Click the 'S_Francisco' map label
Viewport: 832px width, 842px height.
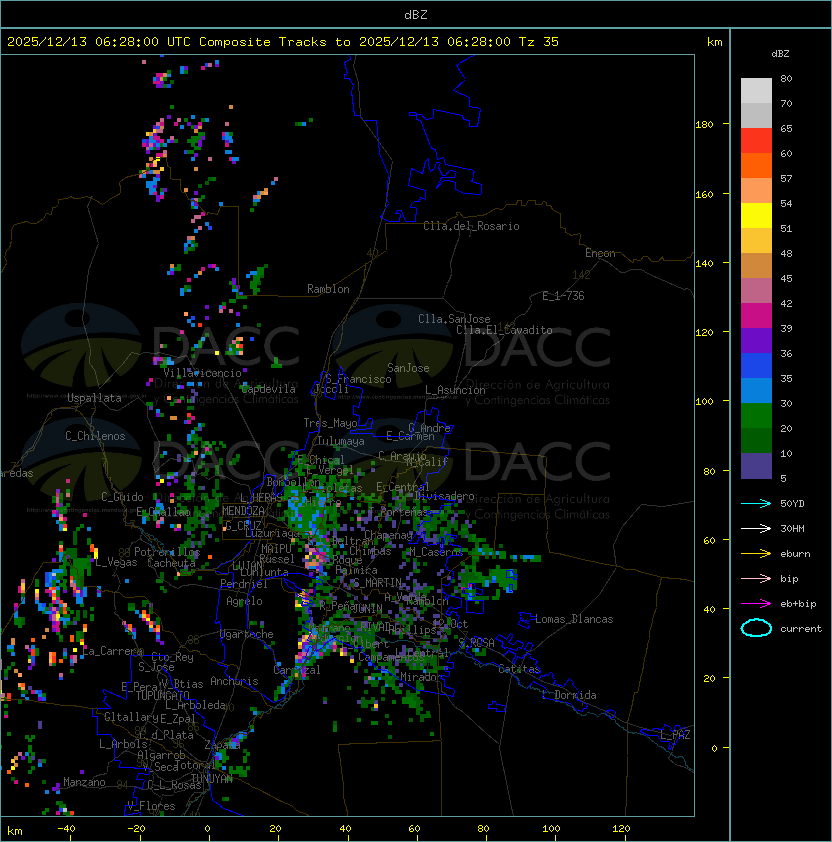point(358,379)
